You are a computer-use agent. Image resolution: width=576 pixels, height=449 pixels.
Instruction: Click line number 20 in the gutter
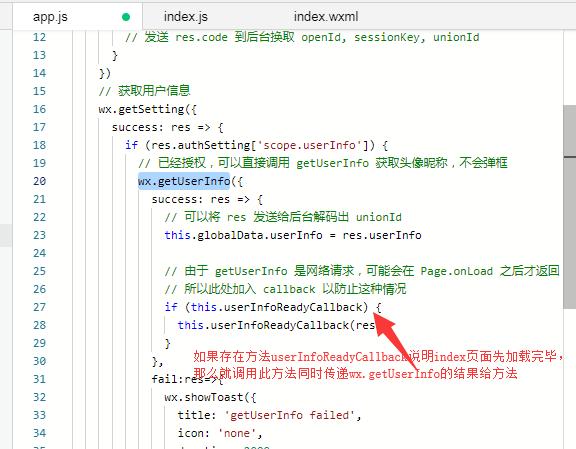click(39, 181)
